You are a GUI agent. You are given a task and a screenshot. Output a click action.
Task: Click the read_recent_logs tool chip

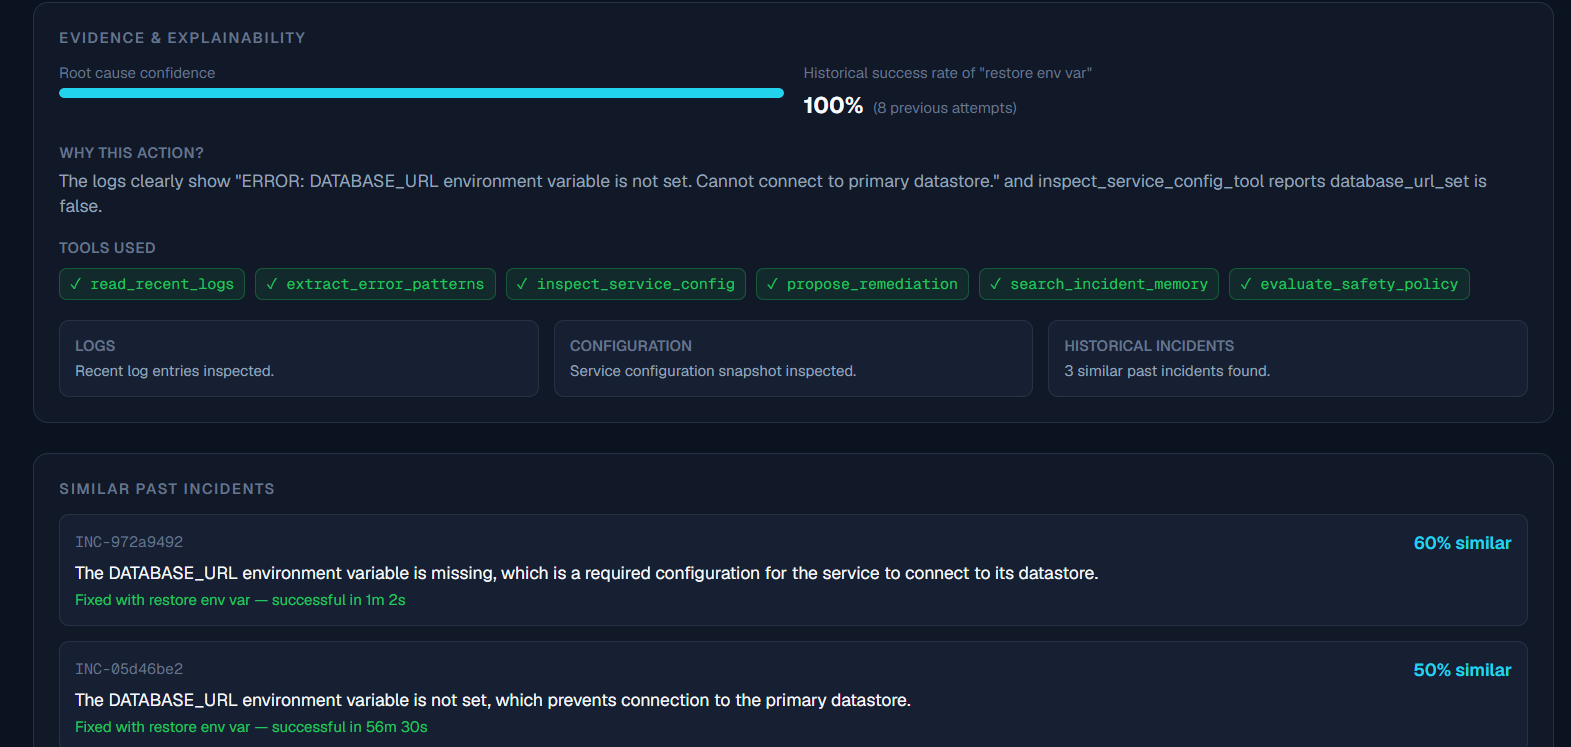(x=152, y=284)
